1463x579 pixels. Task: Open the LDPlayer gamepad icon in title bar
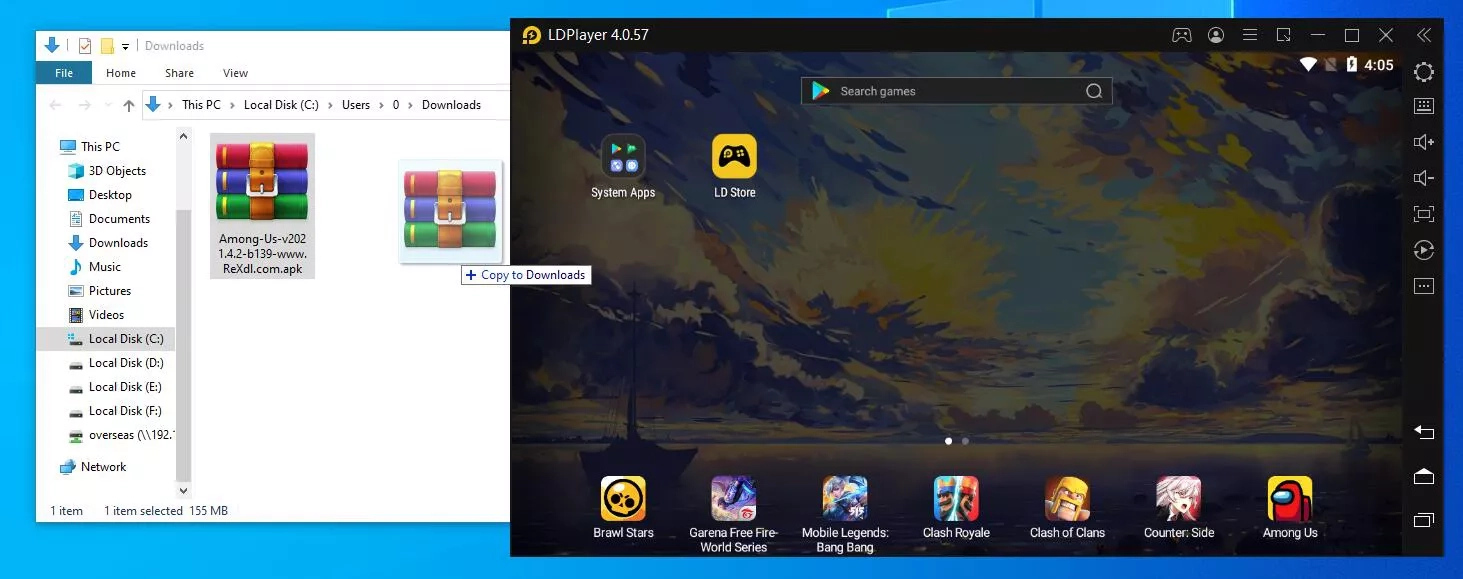click(1182, 35)
